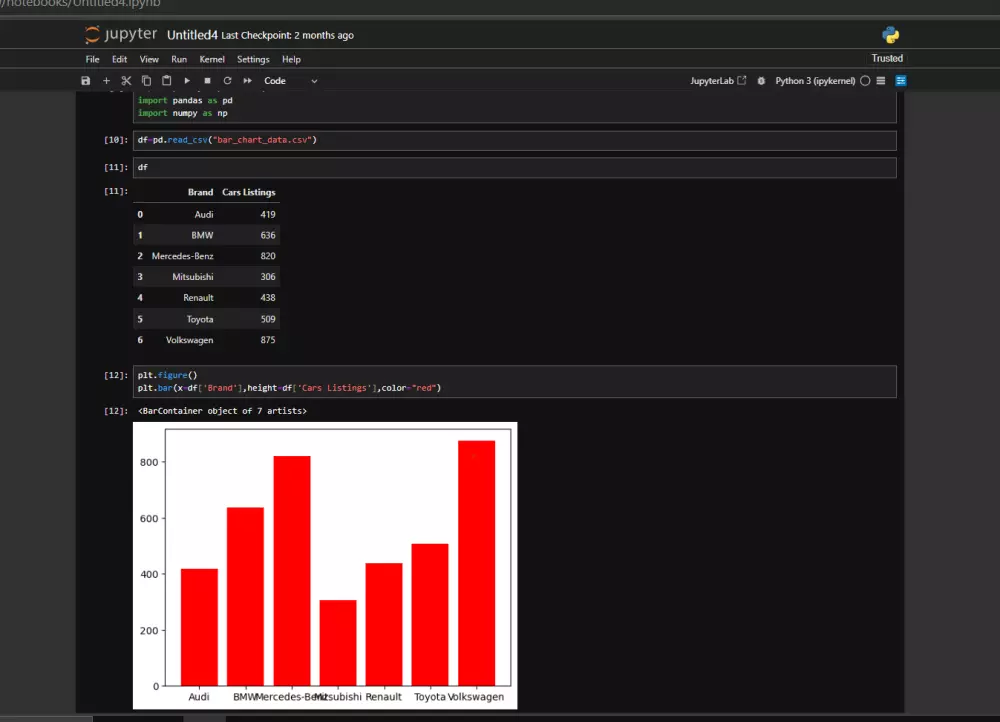Toggle the blue side panel icon
This screenshot has width=1000, height=722.
pos(901,81)
